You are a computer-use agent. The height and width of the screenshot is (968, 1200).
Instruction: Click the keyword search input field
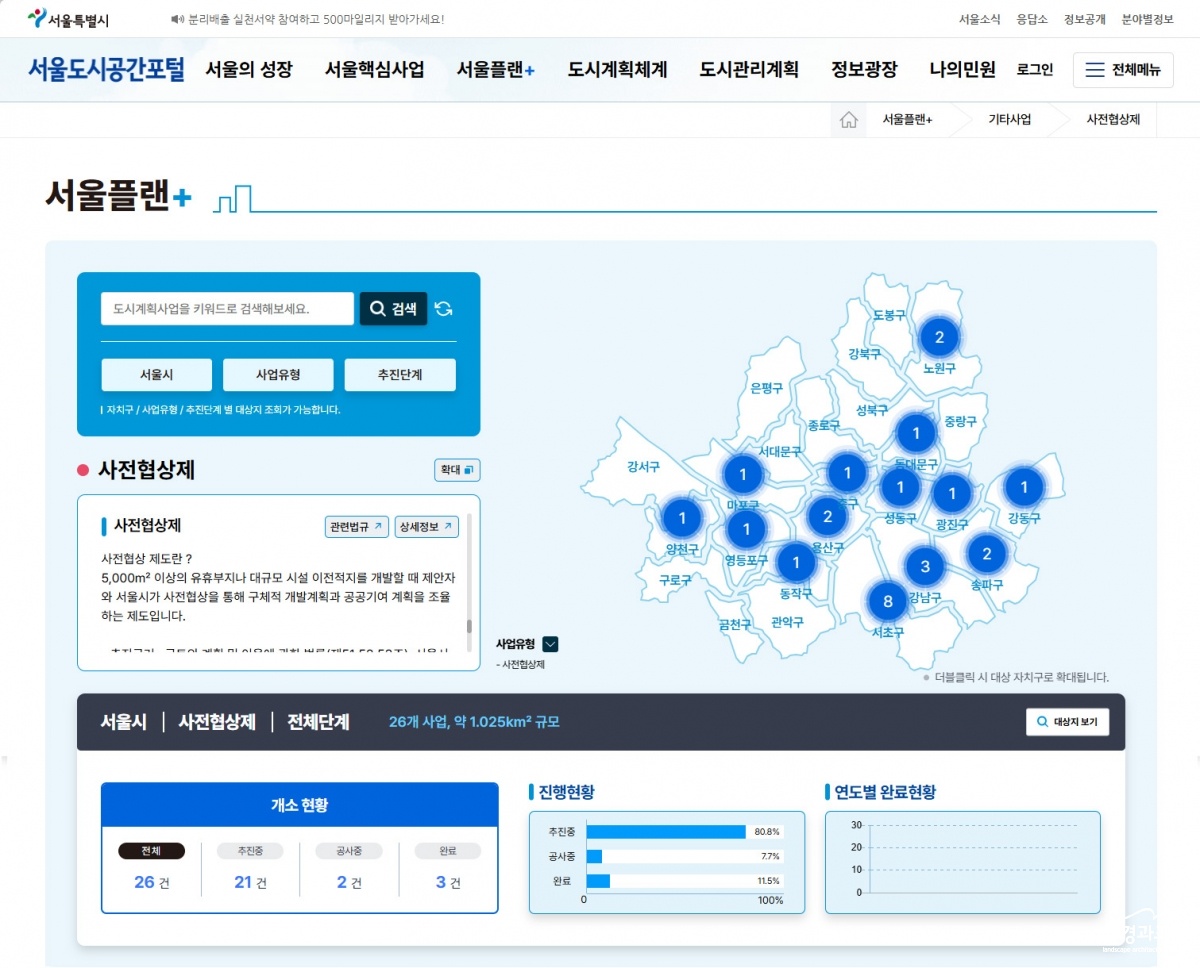click(x=227, y=309)
